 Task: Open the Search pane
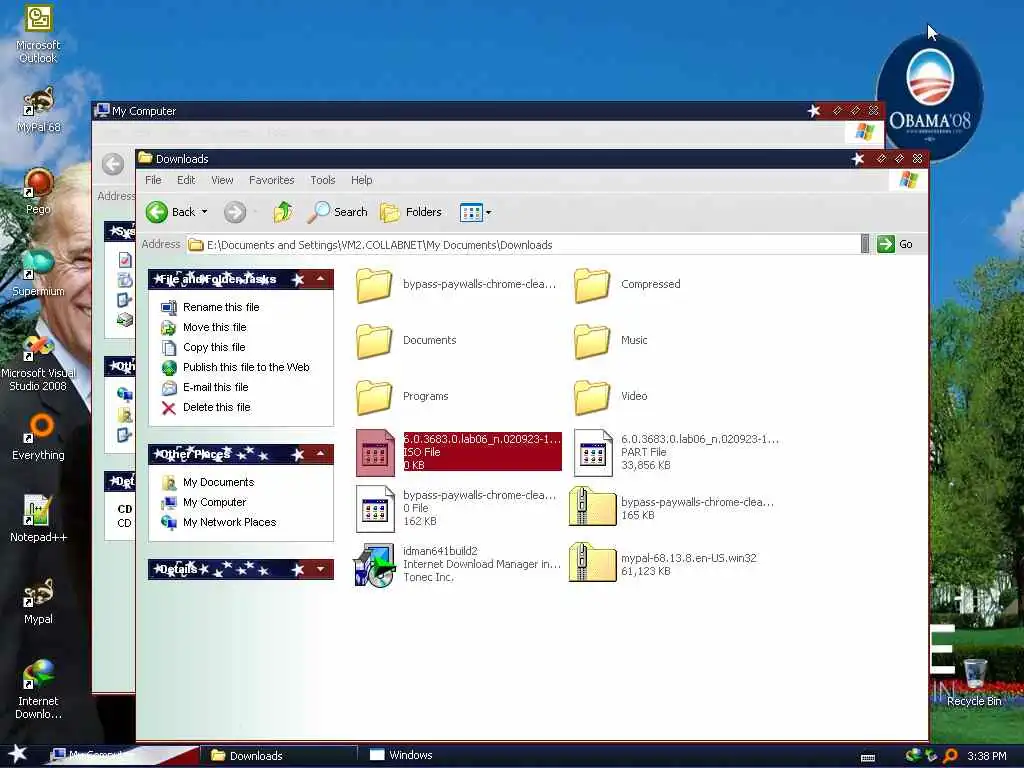[x=338, y=212]
